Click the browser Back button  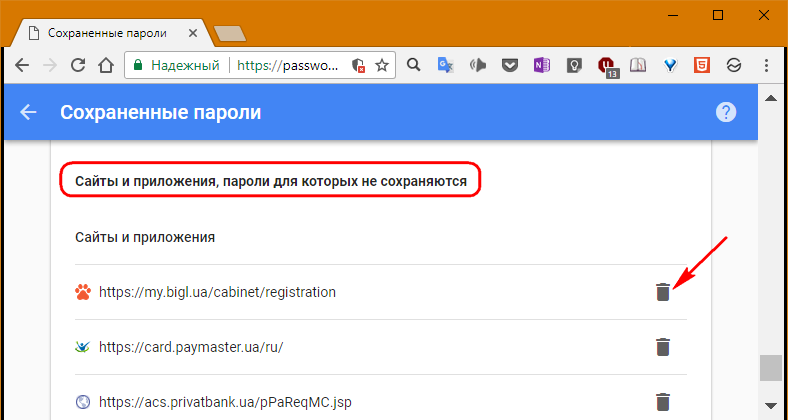(x=22, y=65)
